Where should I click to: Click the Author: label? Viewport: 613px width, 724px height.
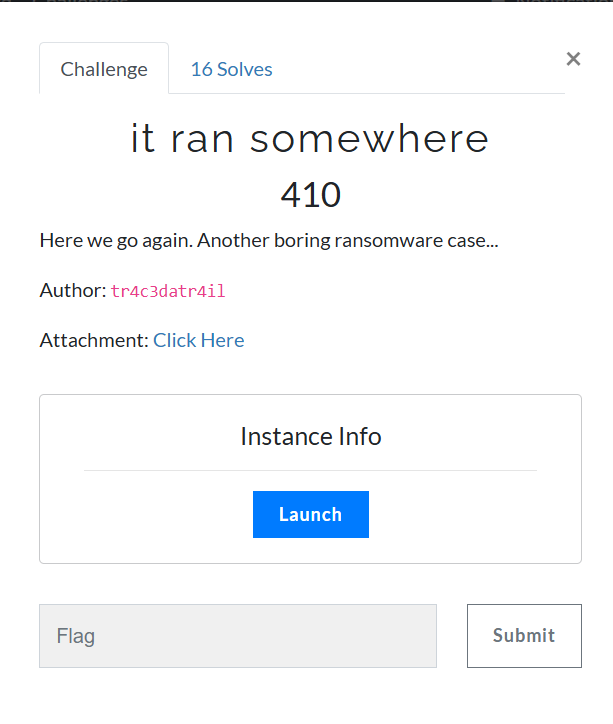[x=73, y=290]
